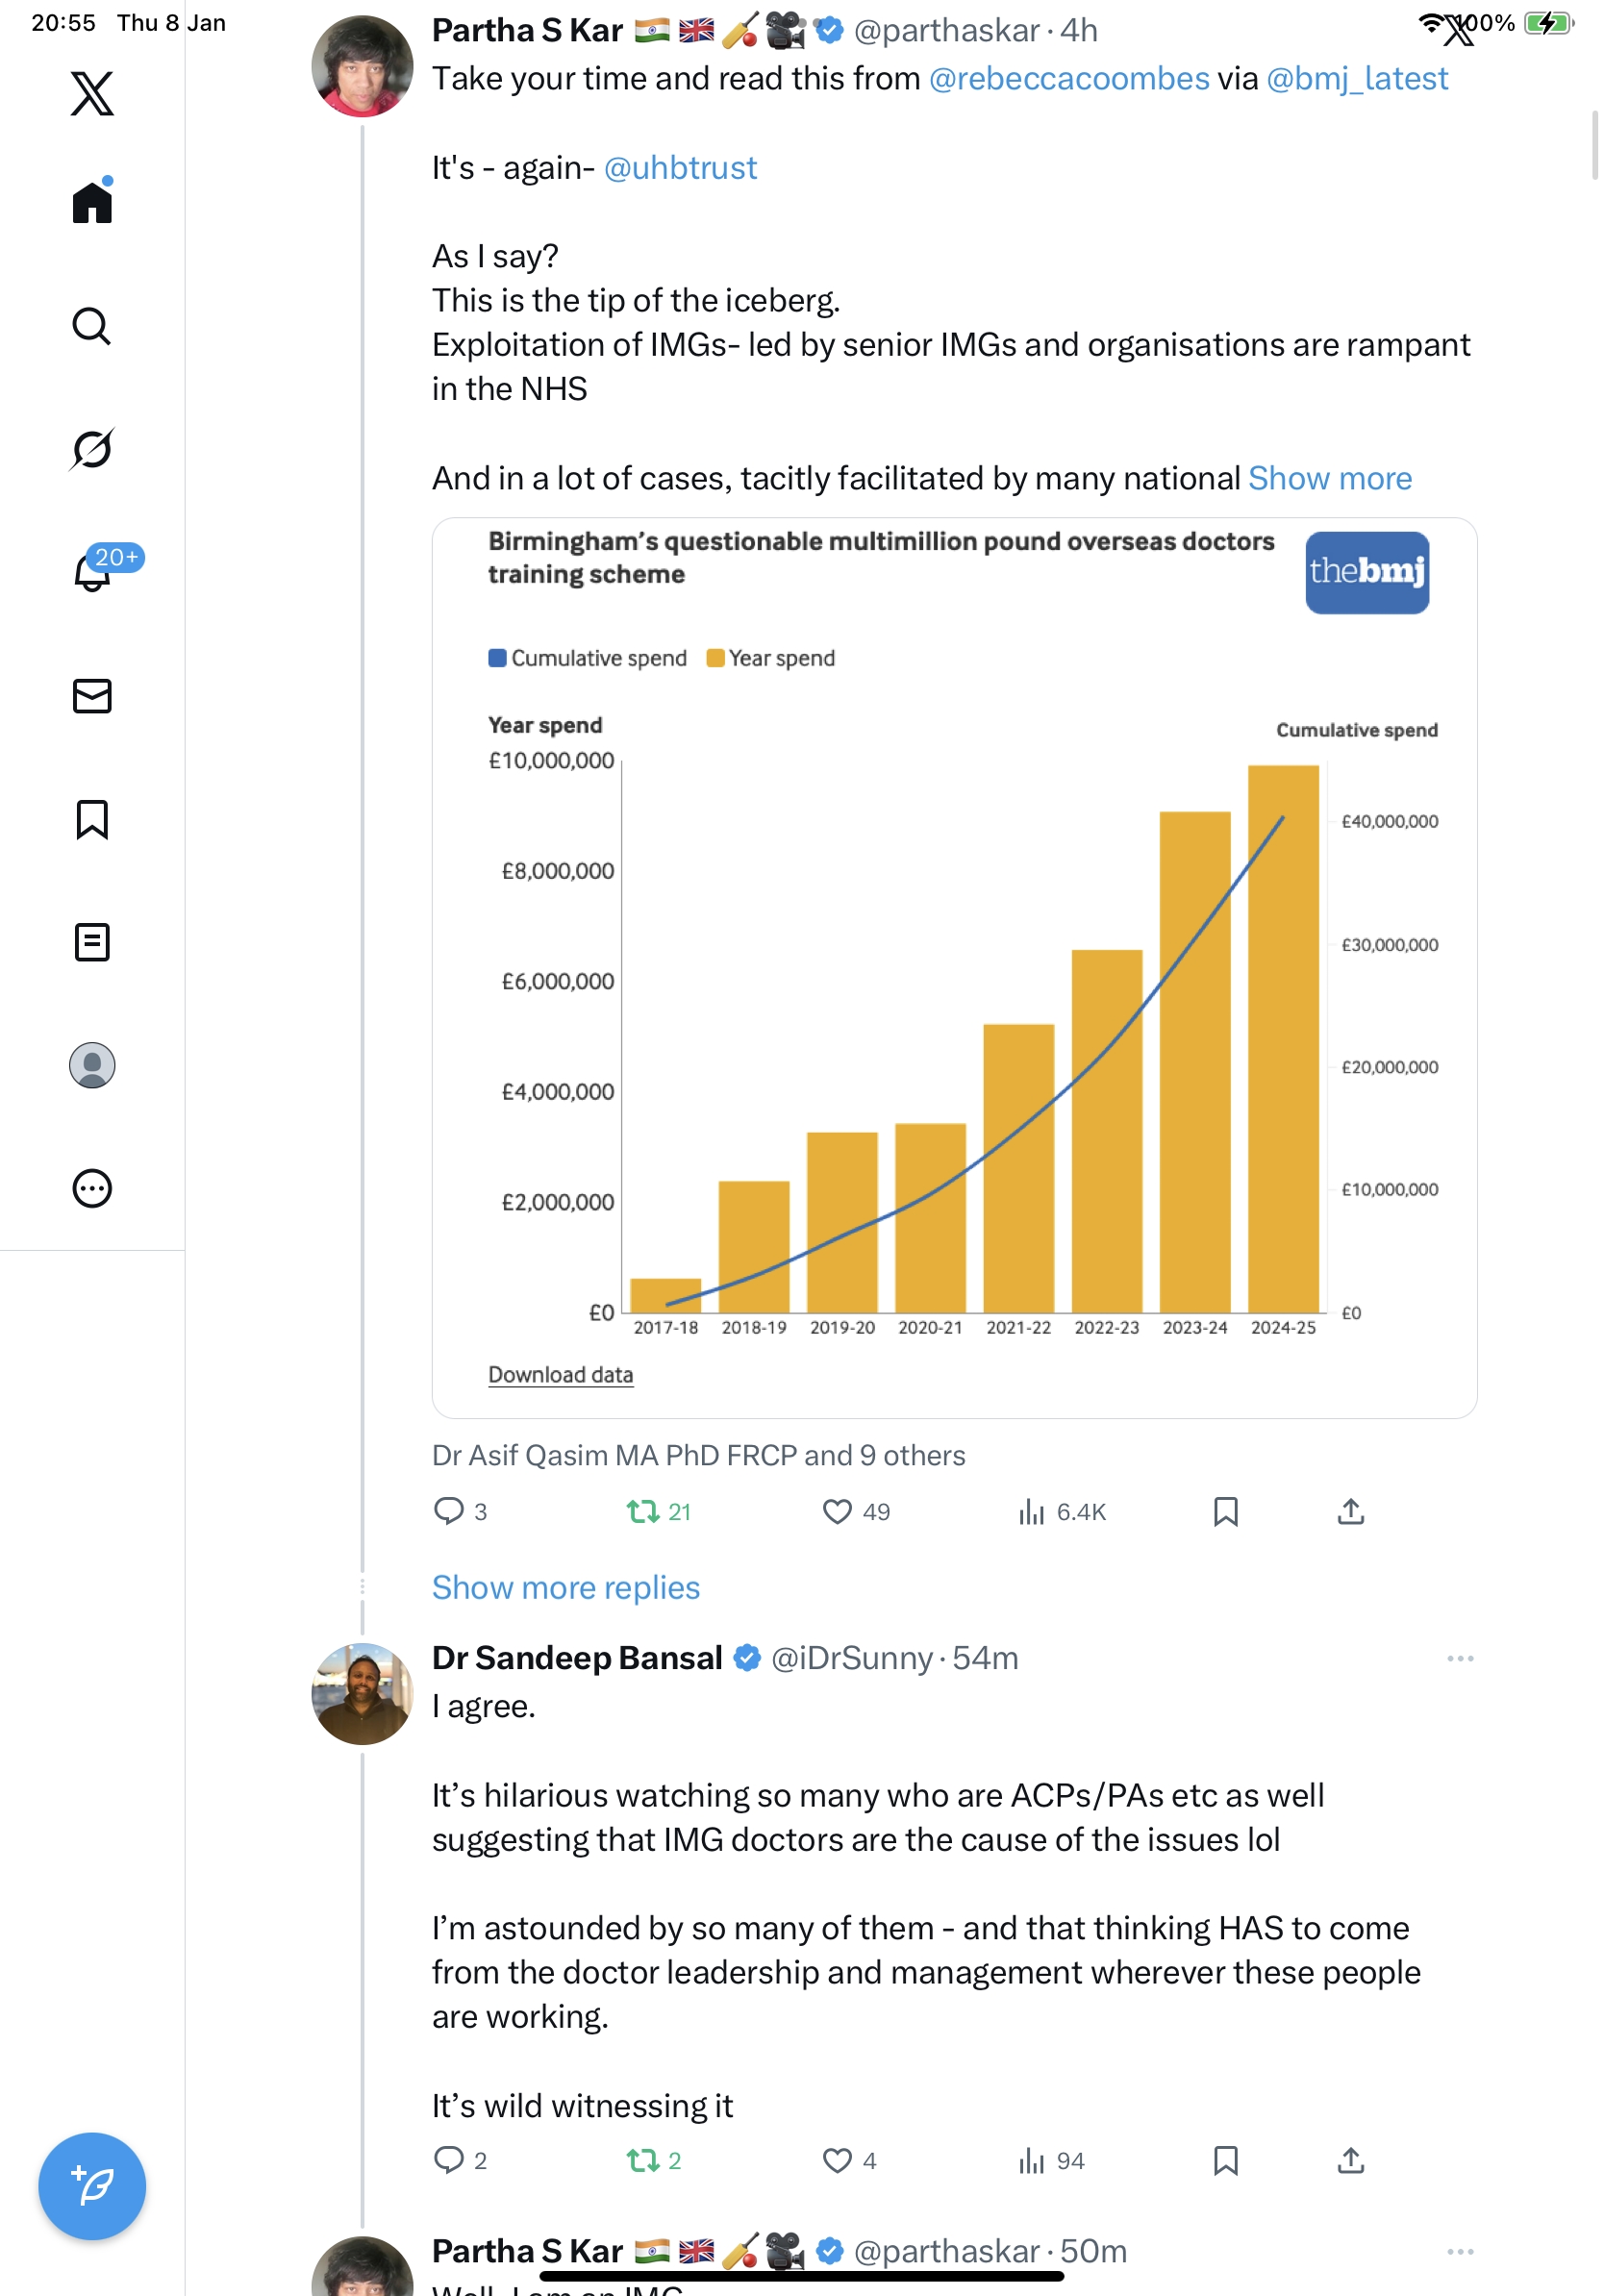1604x2296 pixels.
Task: Expand thread via Show more replies
Action: [x=565, y=1588]
